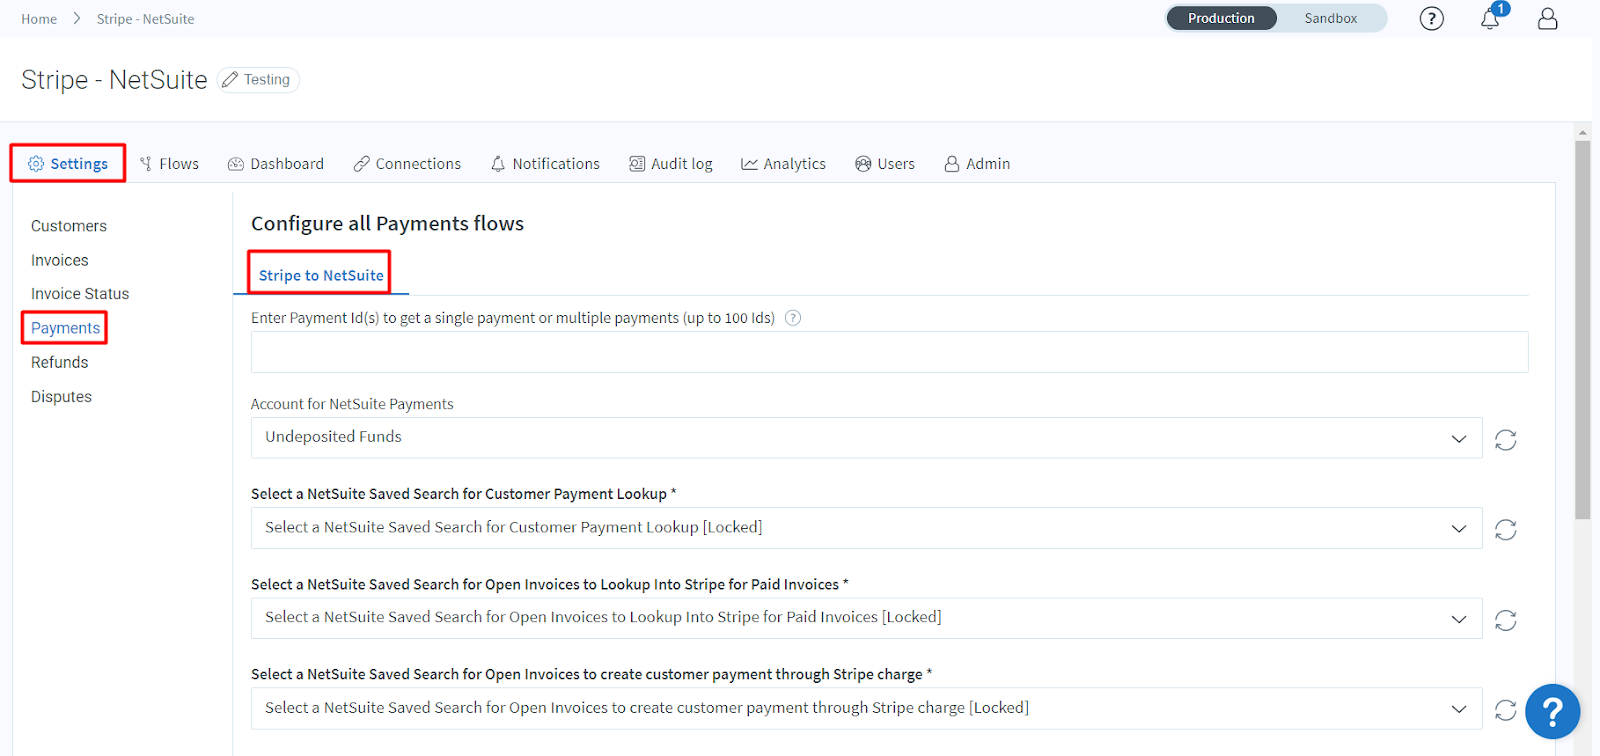Open the Admin tab
The image size is (1600, 756).
(977, 164)
